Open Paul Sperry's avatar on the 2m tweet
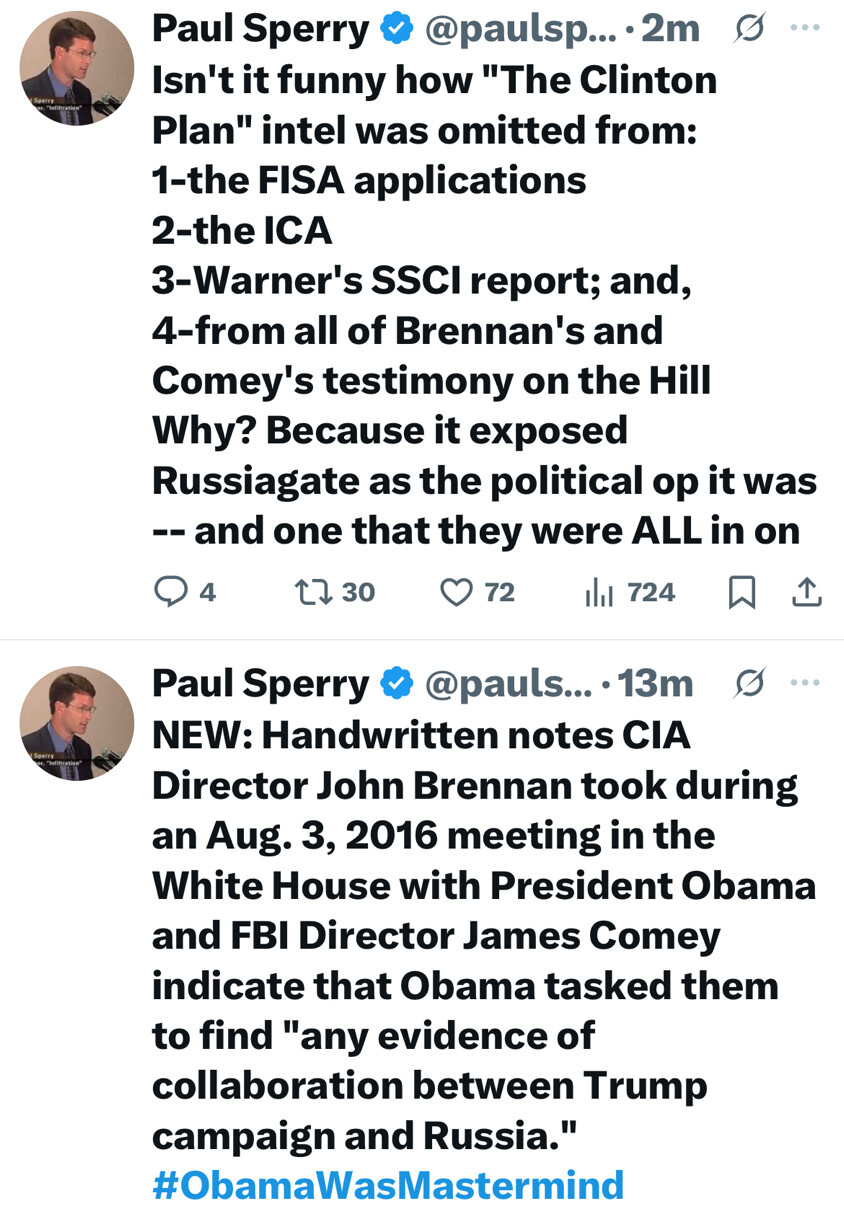Viewport: 844px width, 1217px height. point(77,68)
